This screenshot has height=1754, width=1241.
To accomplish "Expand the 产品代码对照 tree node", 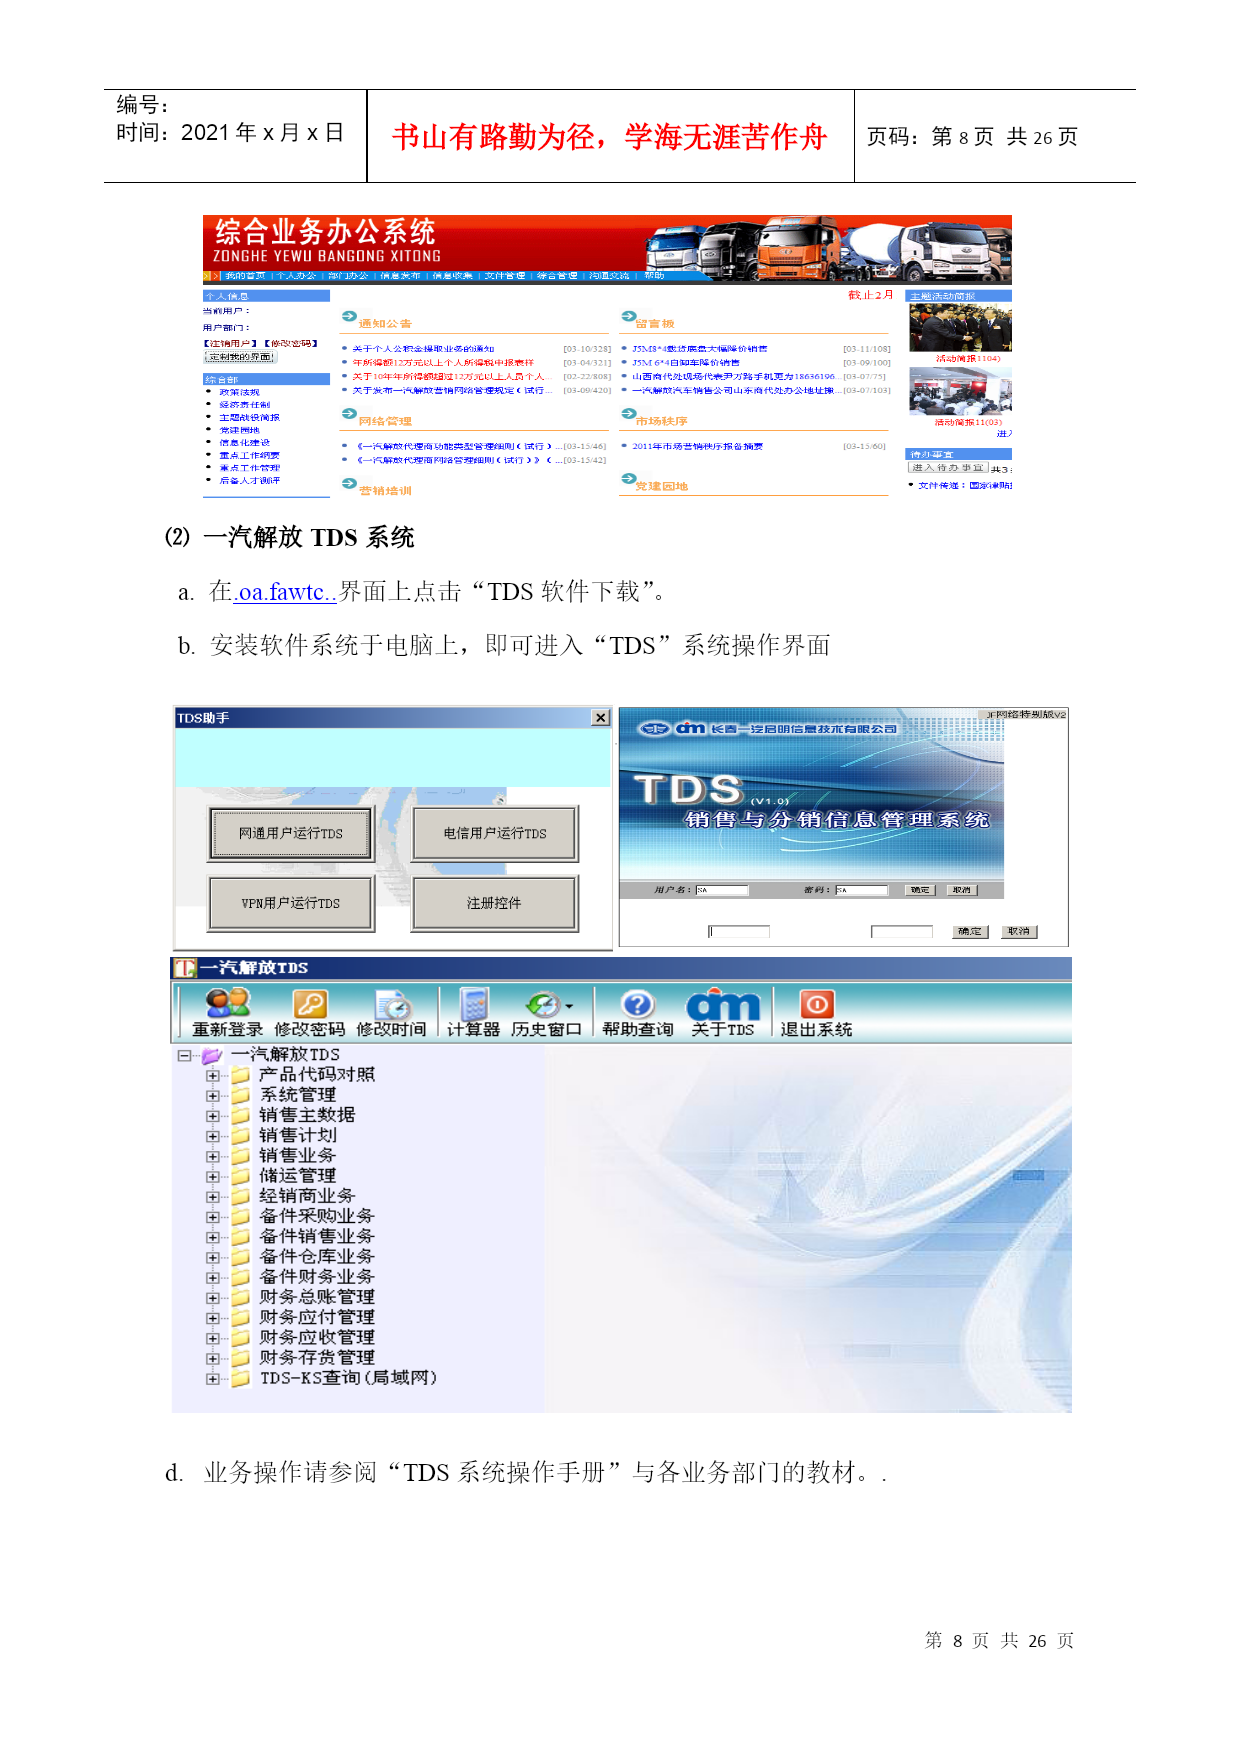I will pyautogui.click(x=212, y=1076).
